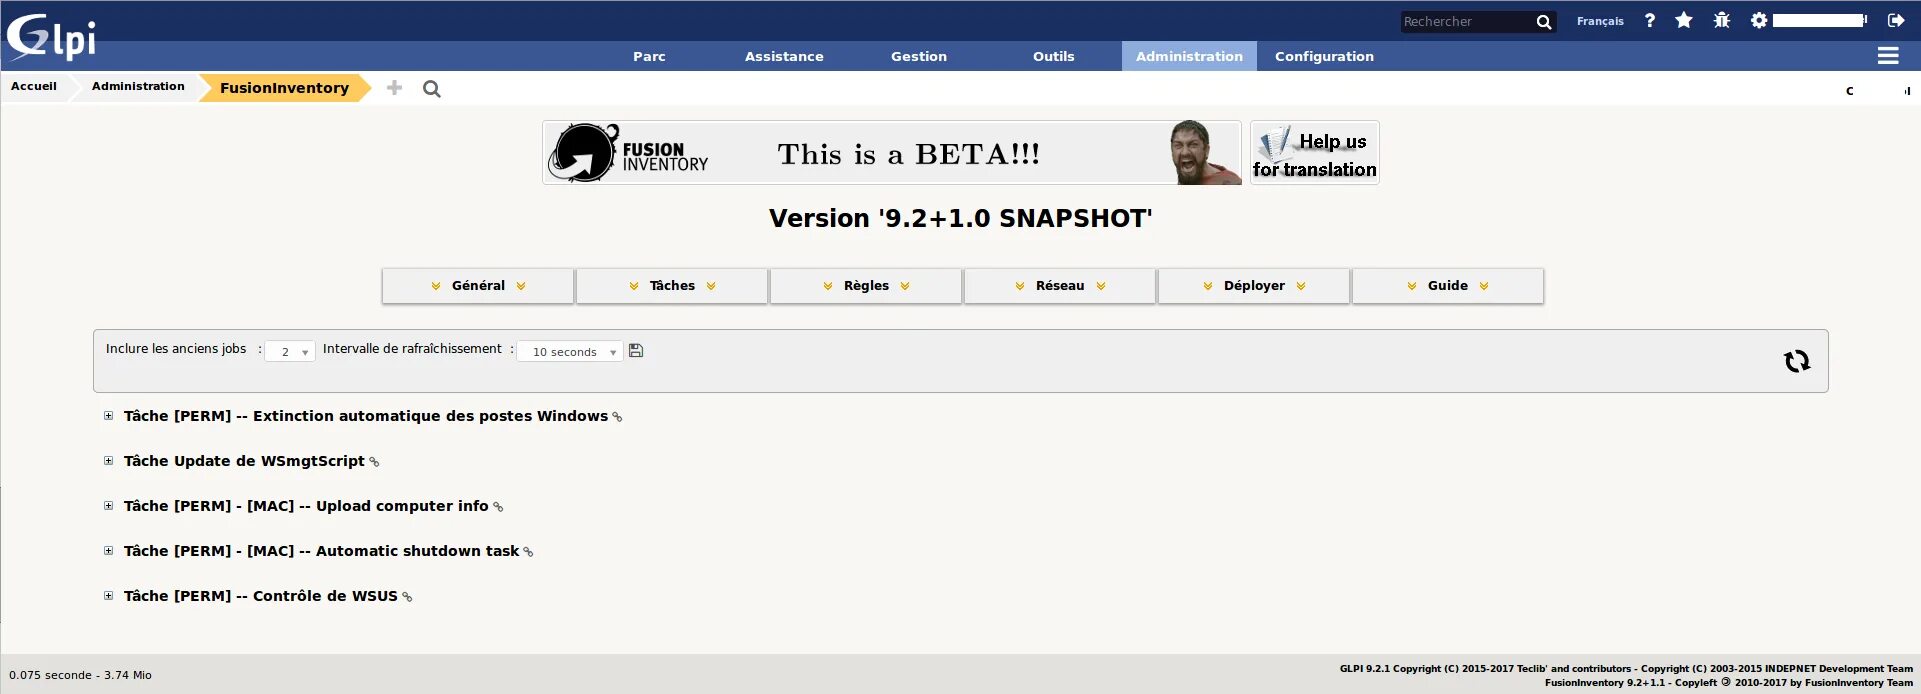Screen dimensions: 1921x694
Task: Open the Réseau dropdown menu
Action: pos(1060,286)
